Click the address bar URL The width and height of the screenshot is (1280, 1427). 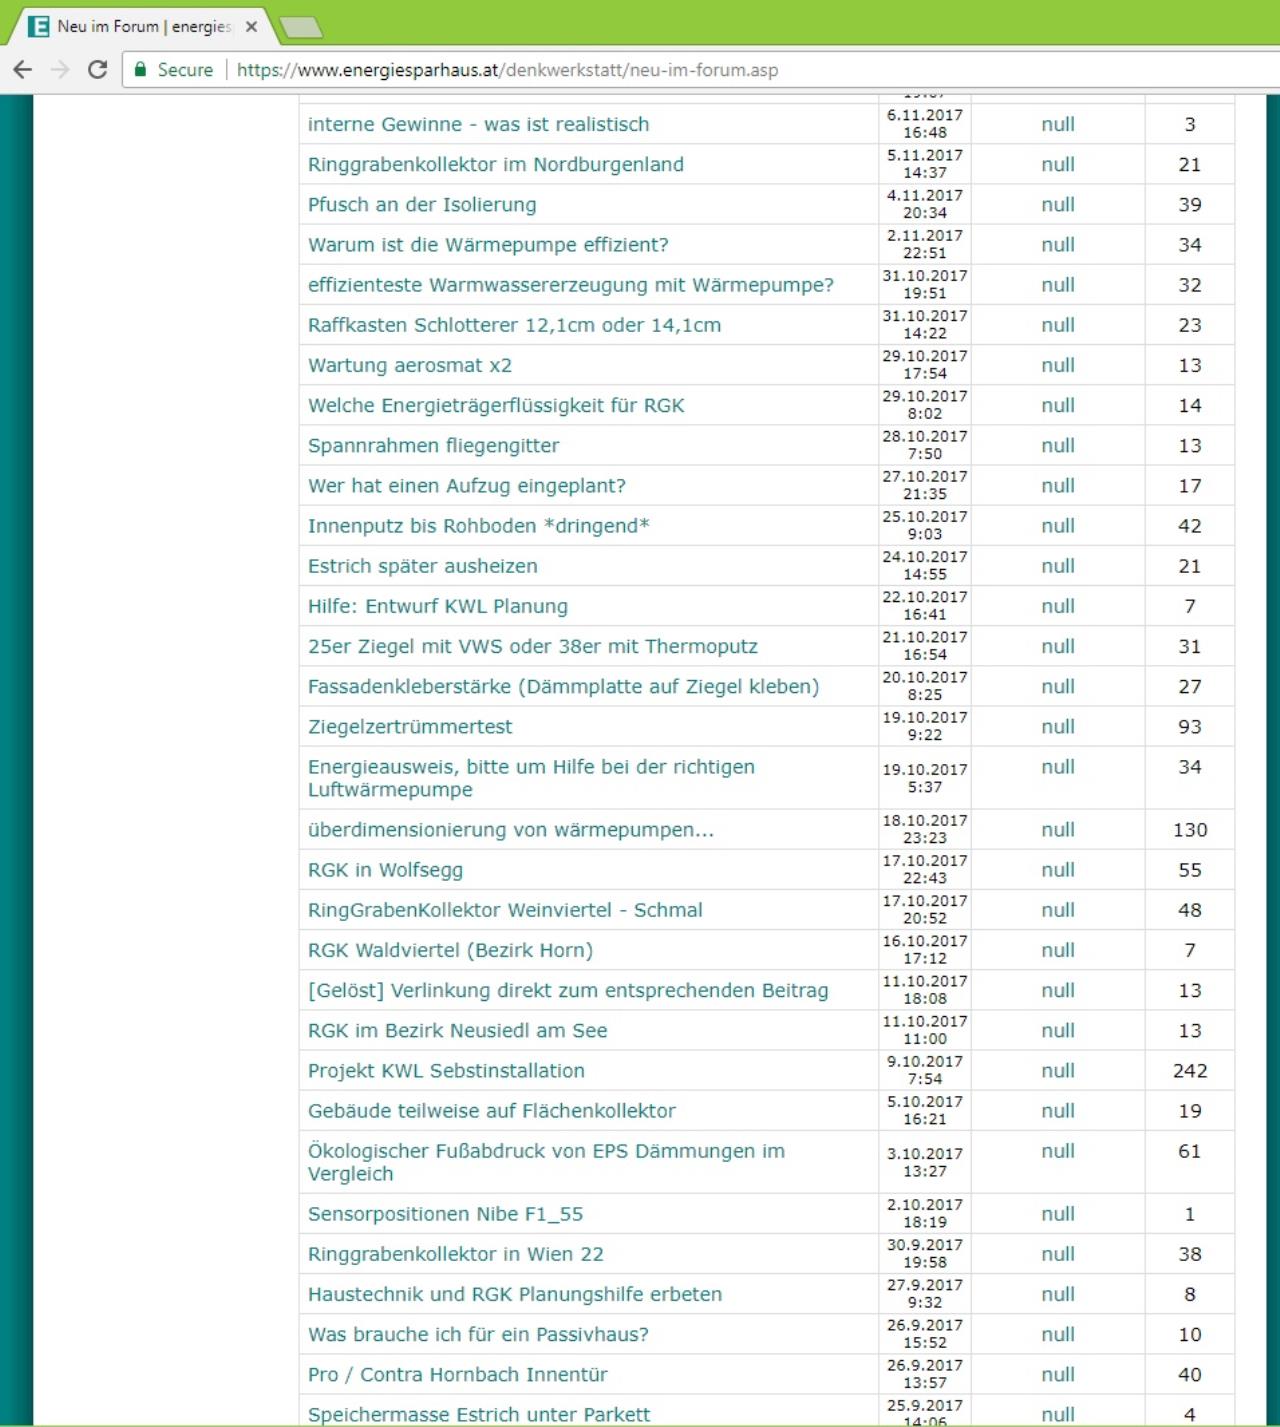coord(507,70)
